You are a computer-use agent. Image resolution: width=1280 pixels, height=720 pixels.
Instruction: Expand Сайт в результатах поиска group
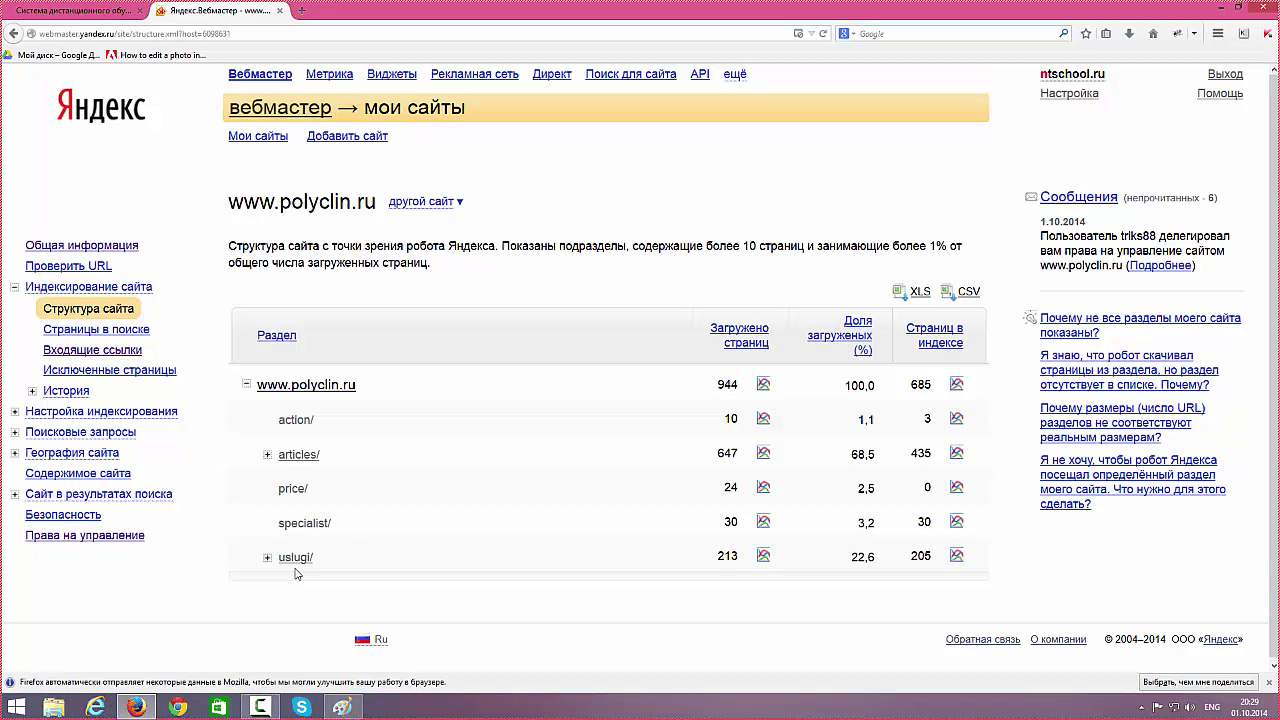tap(15, 494)
